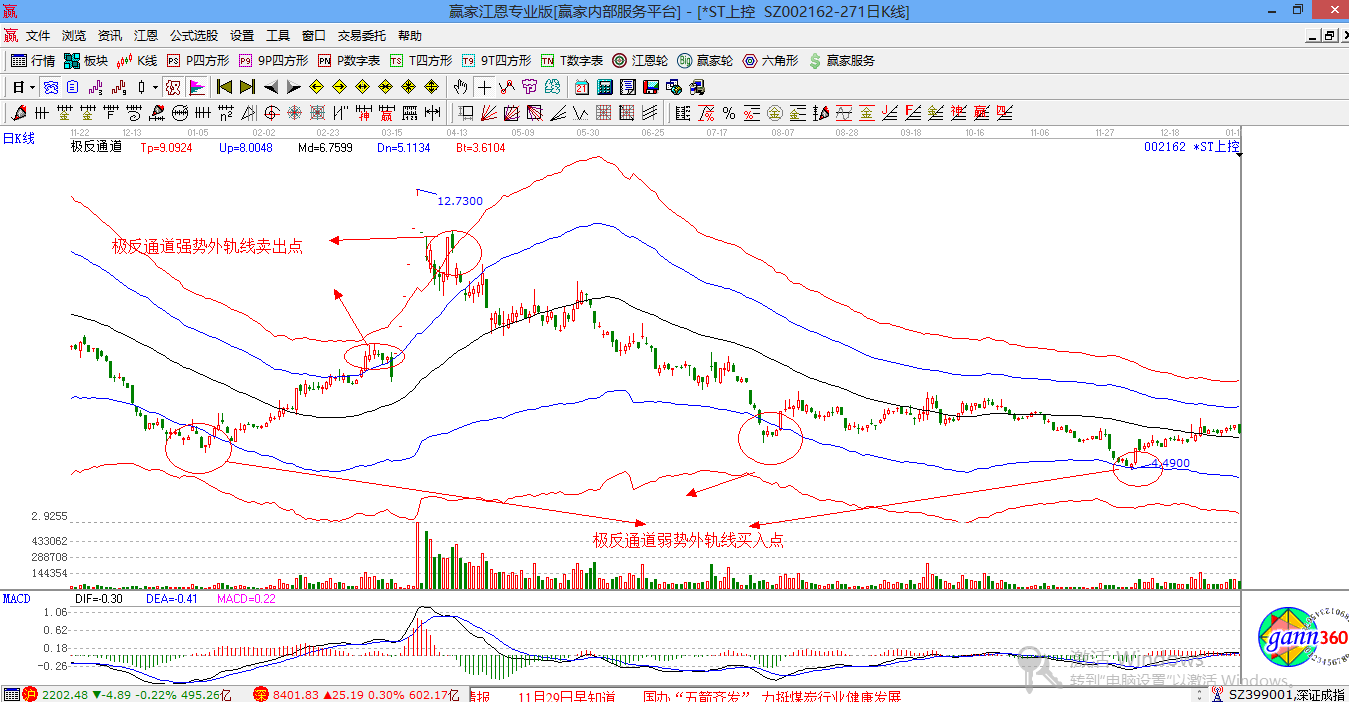The height and width of the screenshot is (702, 1349).
Task: Expand the 日 period dropdown arrow
Action: 32,87
